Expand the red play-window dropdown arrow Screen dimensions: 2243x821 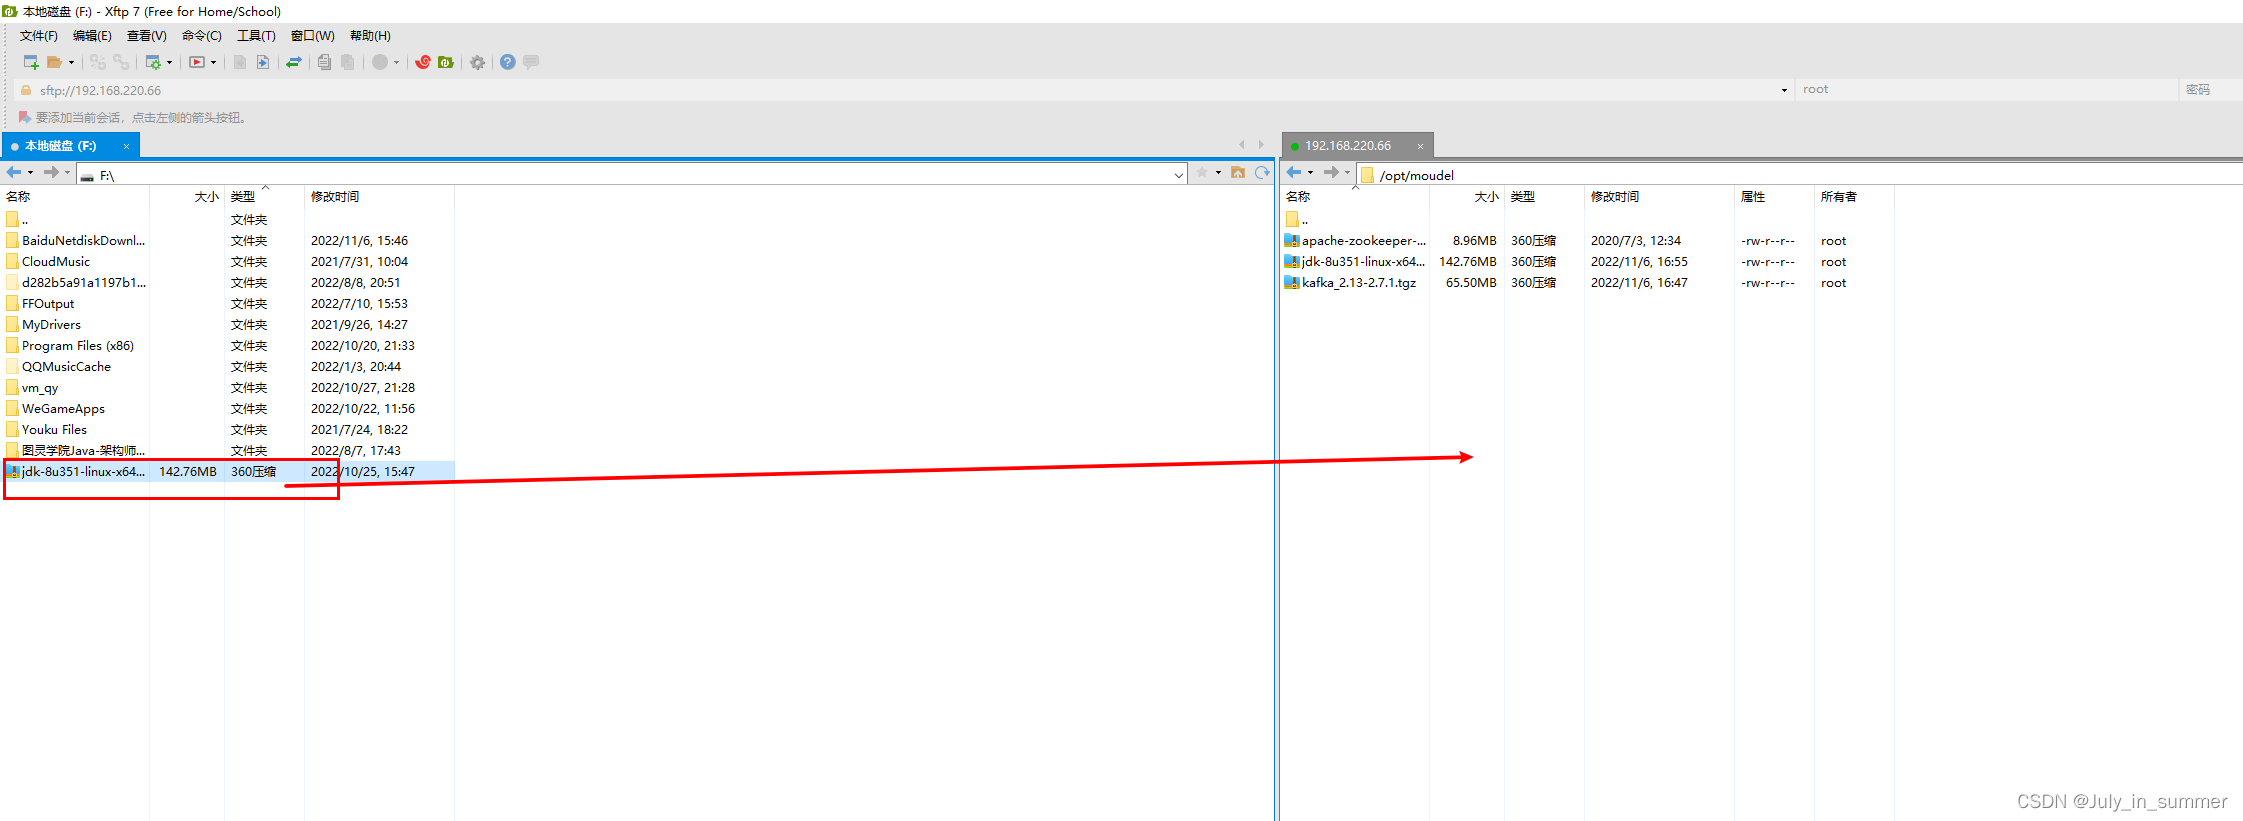pos(213,62)
